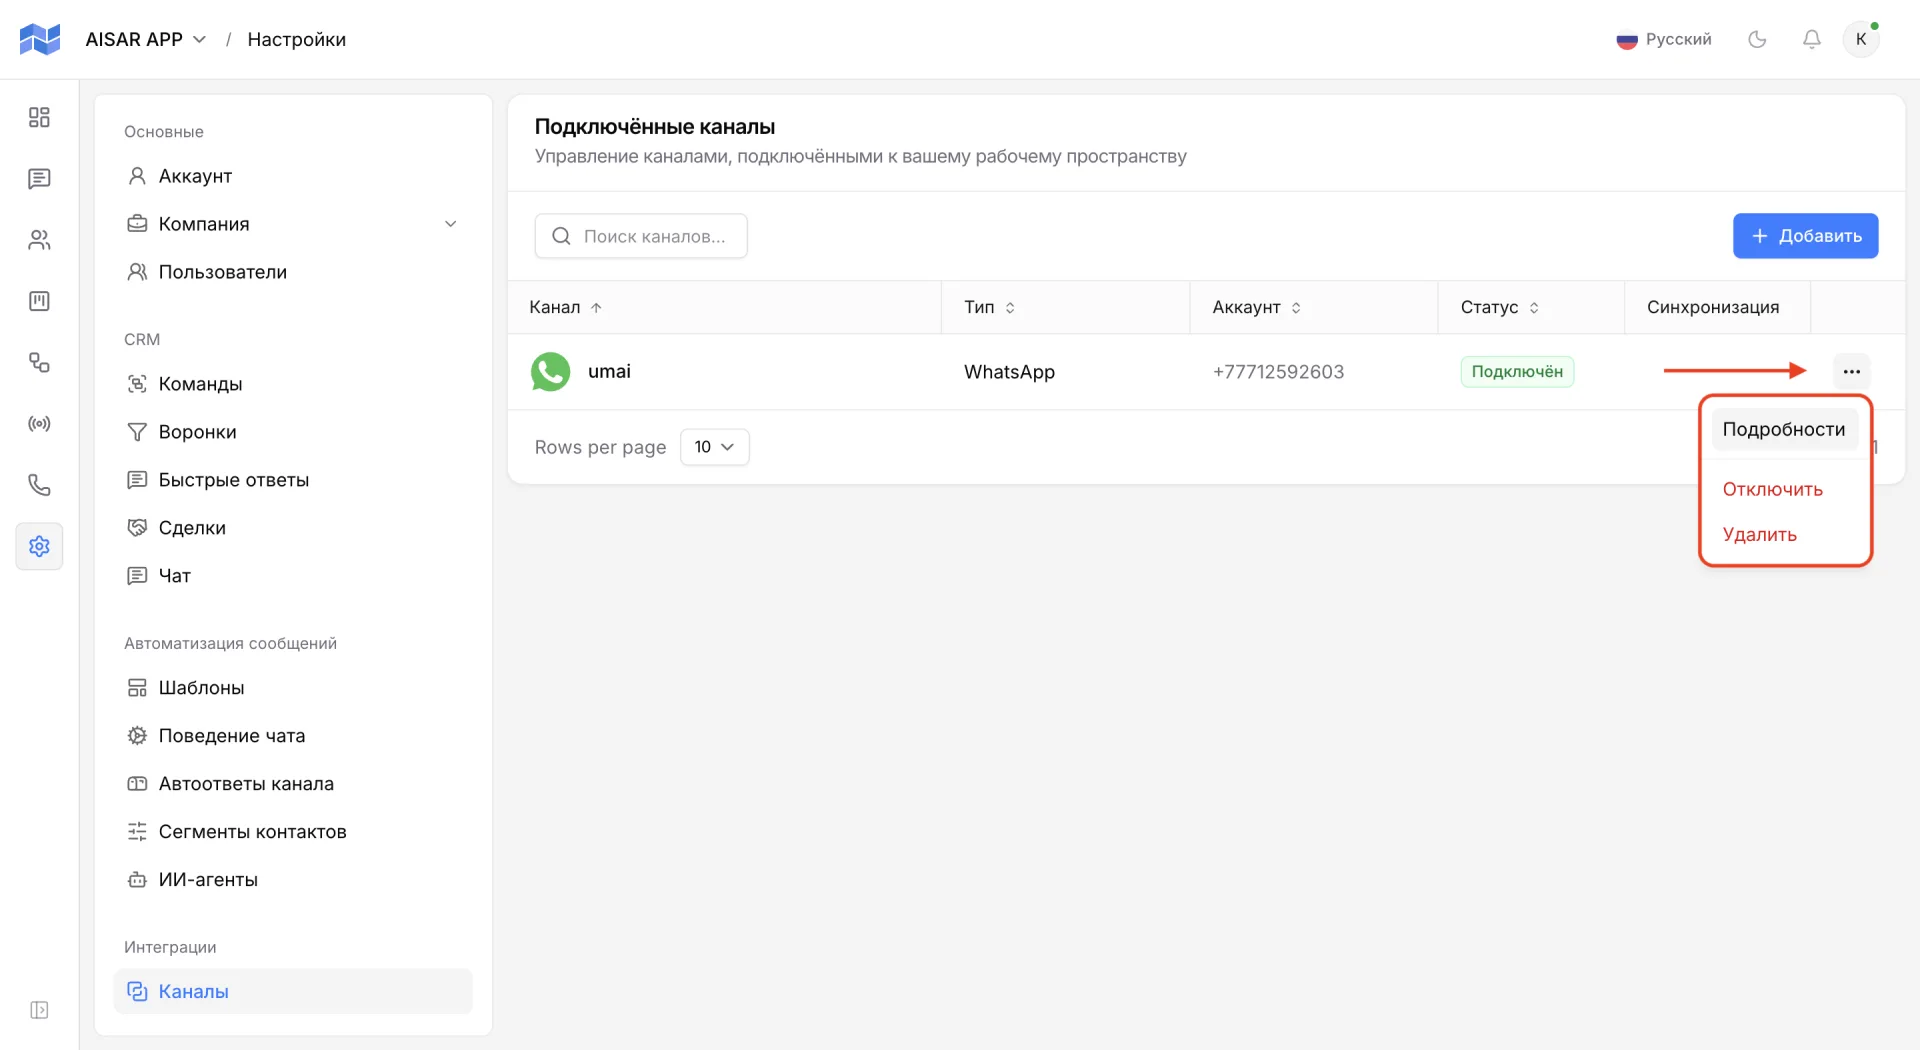The image size is (1920, 1050).
Task: Click the WhatsApp icon of umai channel
Action: click(x=551, y=372)
